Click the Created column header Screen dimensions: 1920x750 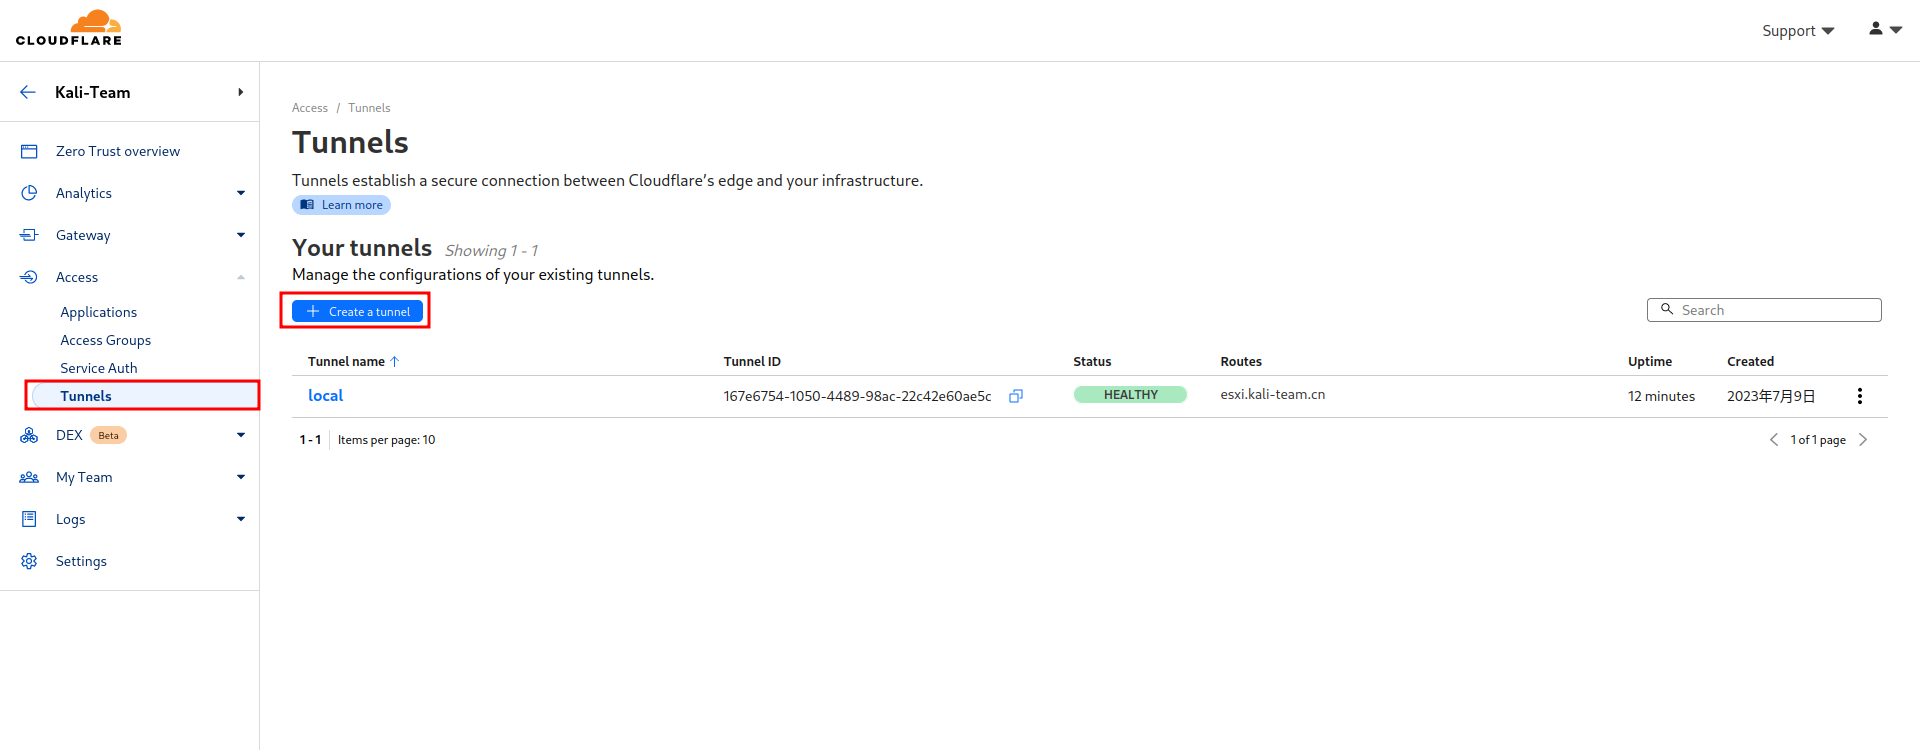1750,362
